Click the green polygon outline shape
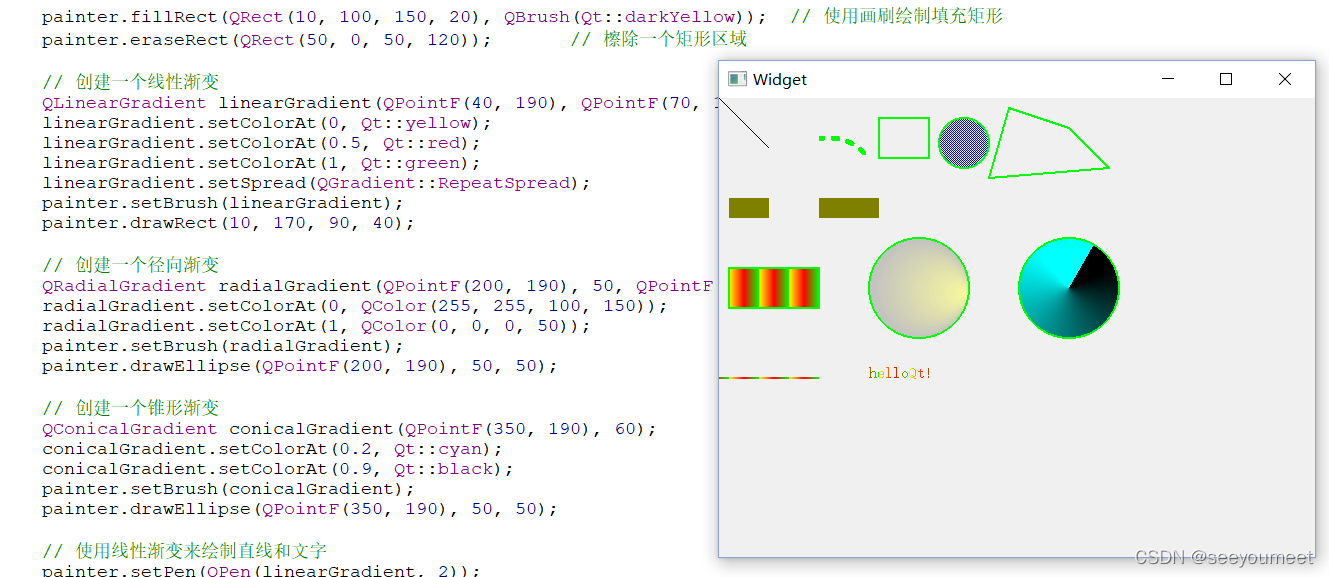 tap(1047, 143)
